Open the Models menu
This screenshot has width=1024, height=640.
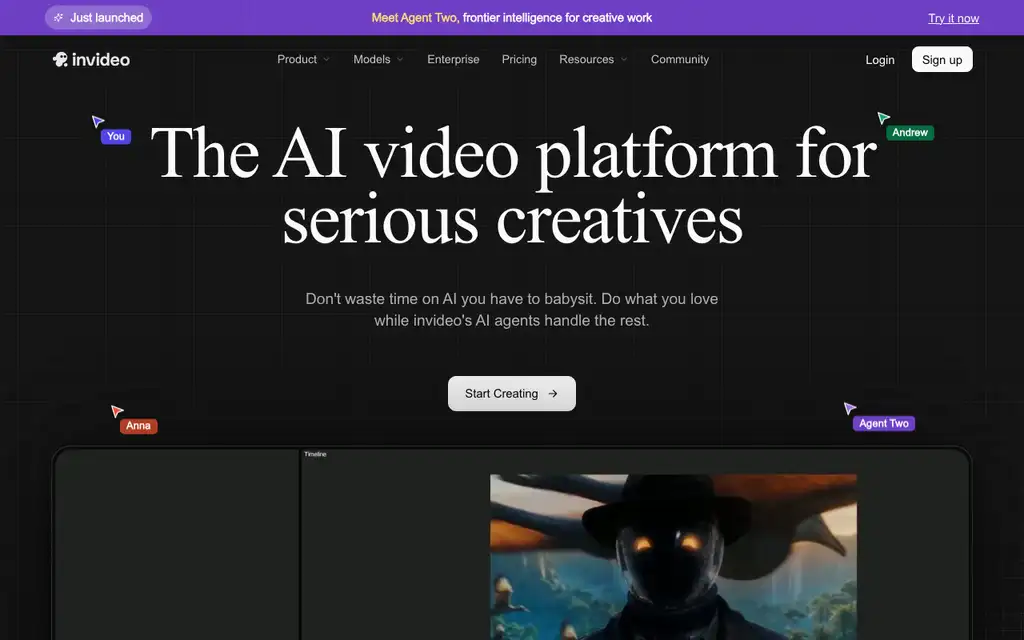(378, 59)
